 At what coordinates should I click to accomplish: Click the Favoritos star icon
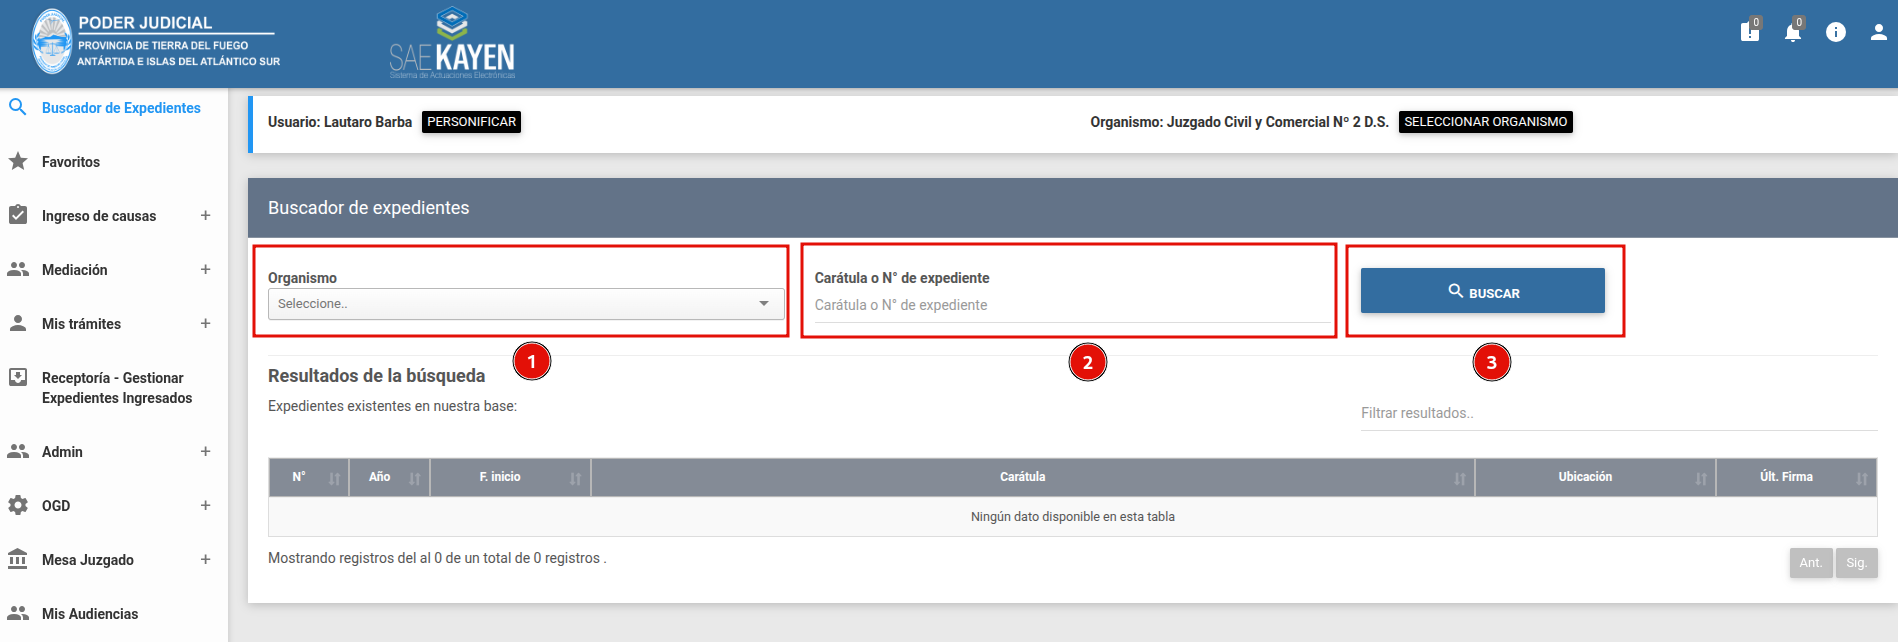coord(18,161)
